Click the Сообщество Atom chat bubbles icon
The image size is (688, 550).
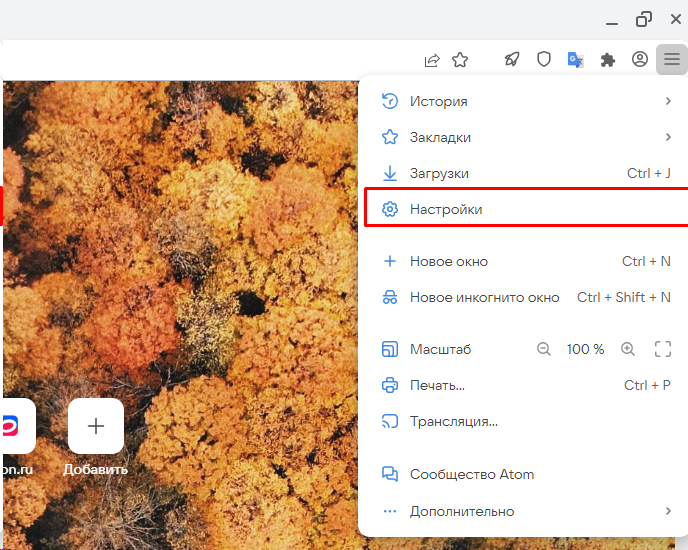point(390,475)
